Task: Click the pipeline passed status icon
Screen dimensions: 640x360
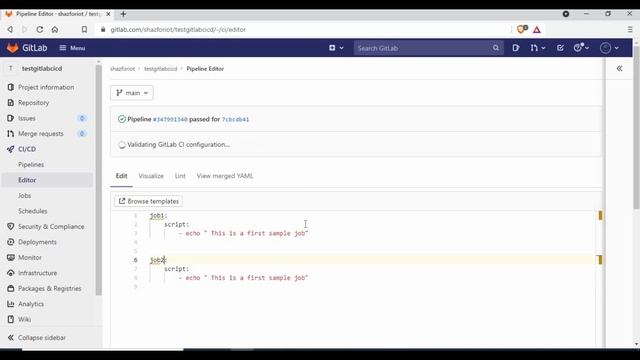Action: tap(122, 119)
